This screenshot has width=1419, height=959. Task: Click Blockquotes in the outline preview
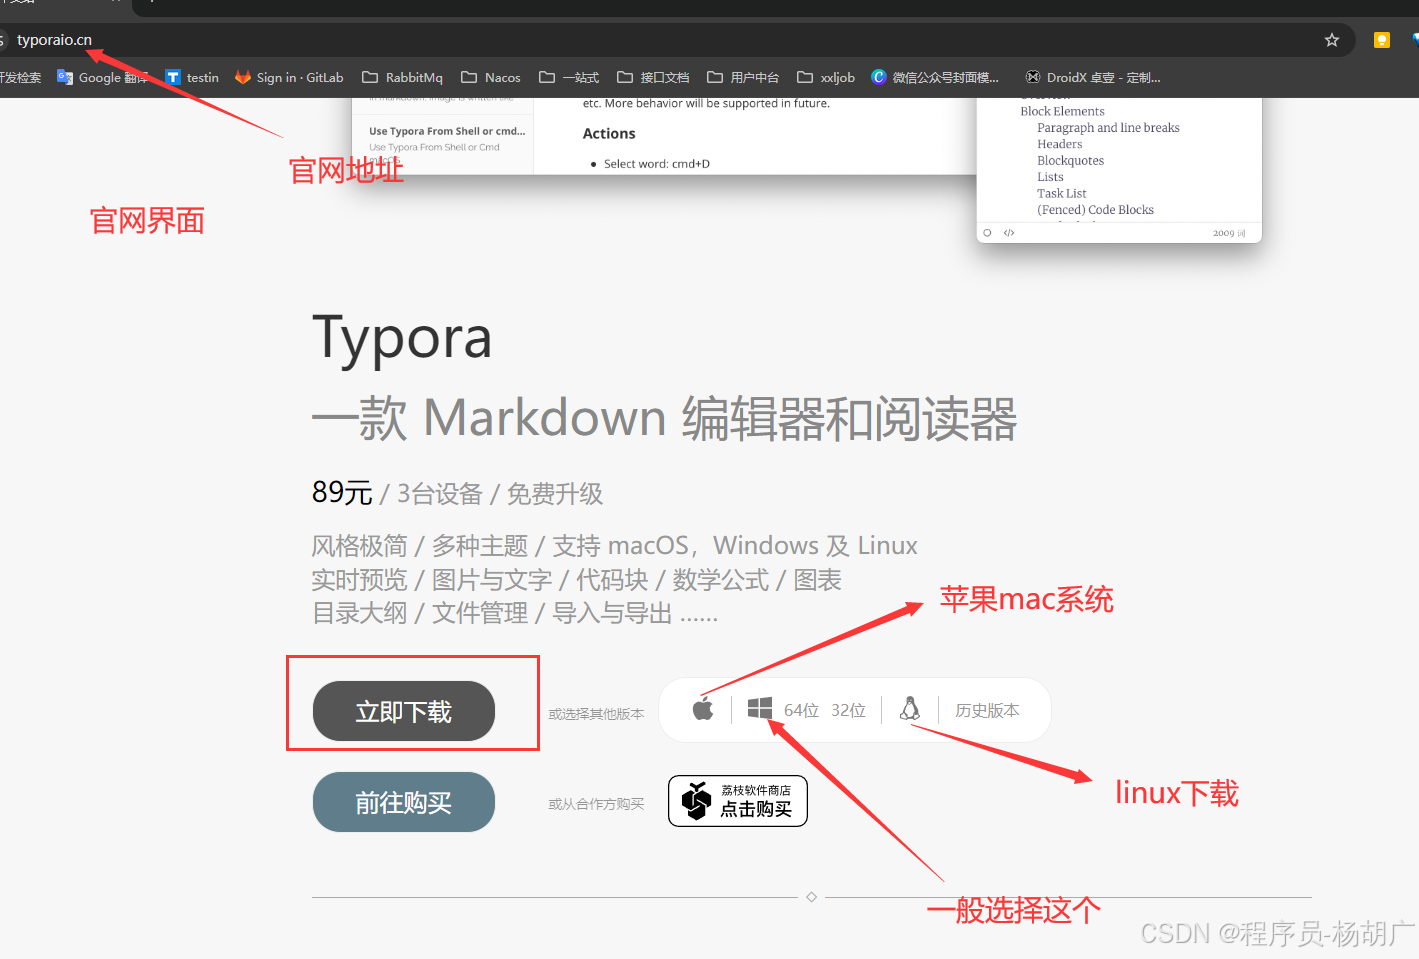click(1070, 160)
